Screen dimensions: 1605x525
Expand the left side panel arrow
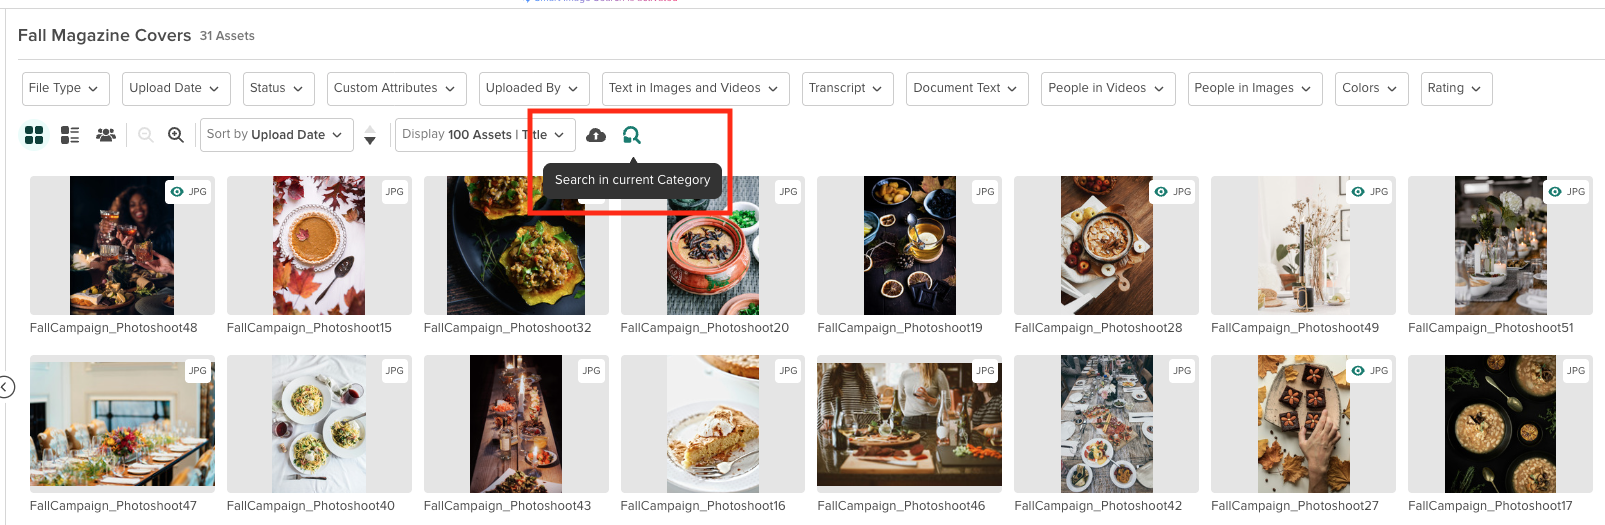coord(6,387)
